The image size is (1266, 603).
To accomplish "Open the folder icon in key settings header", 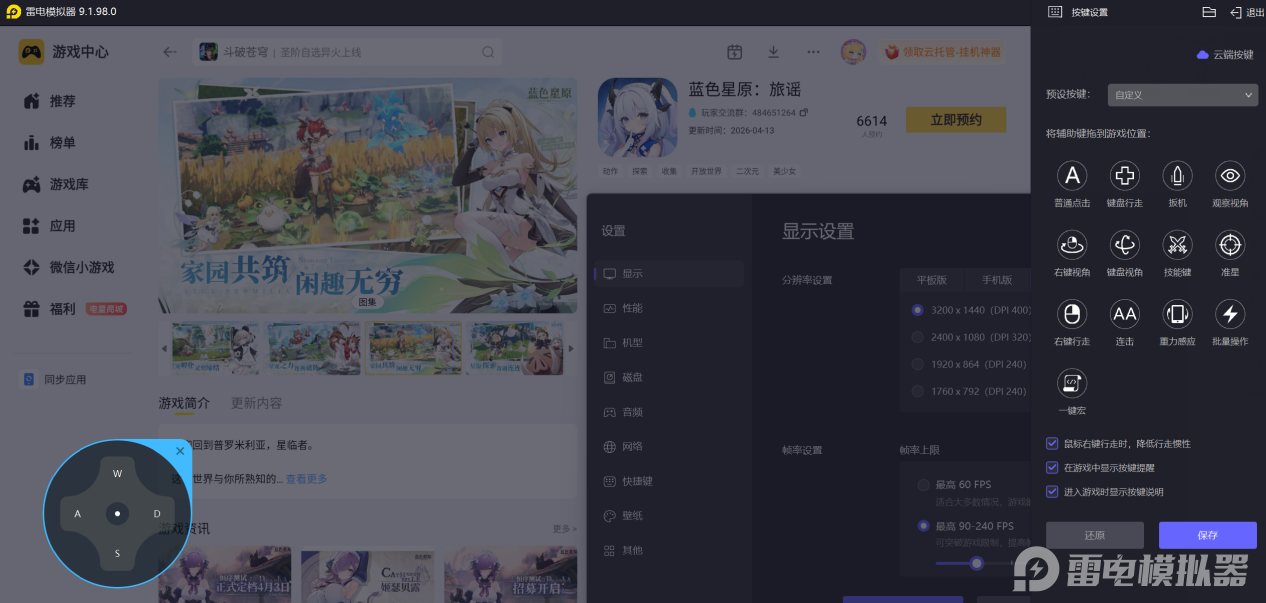I will coord(1208,12).
